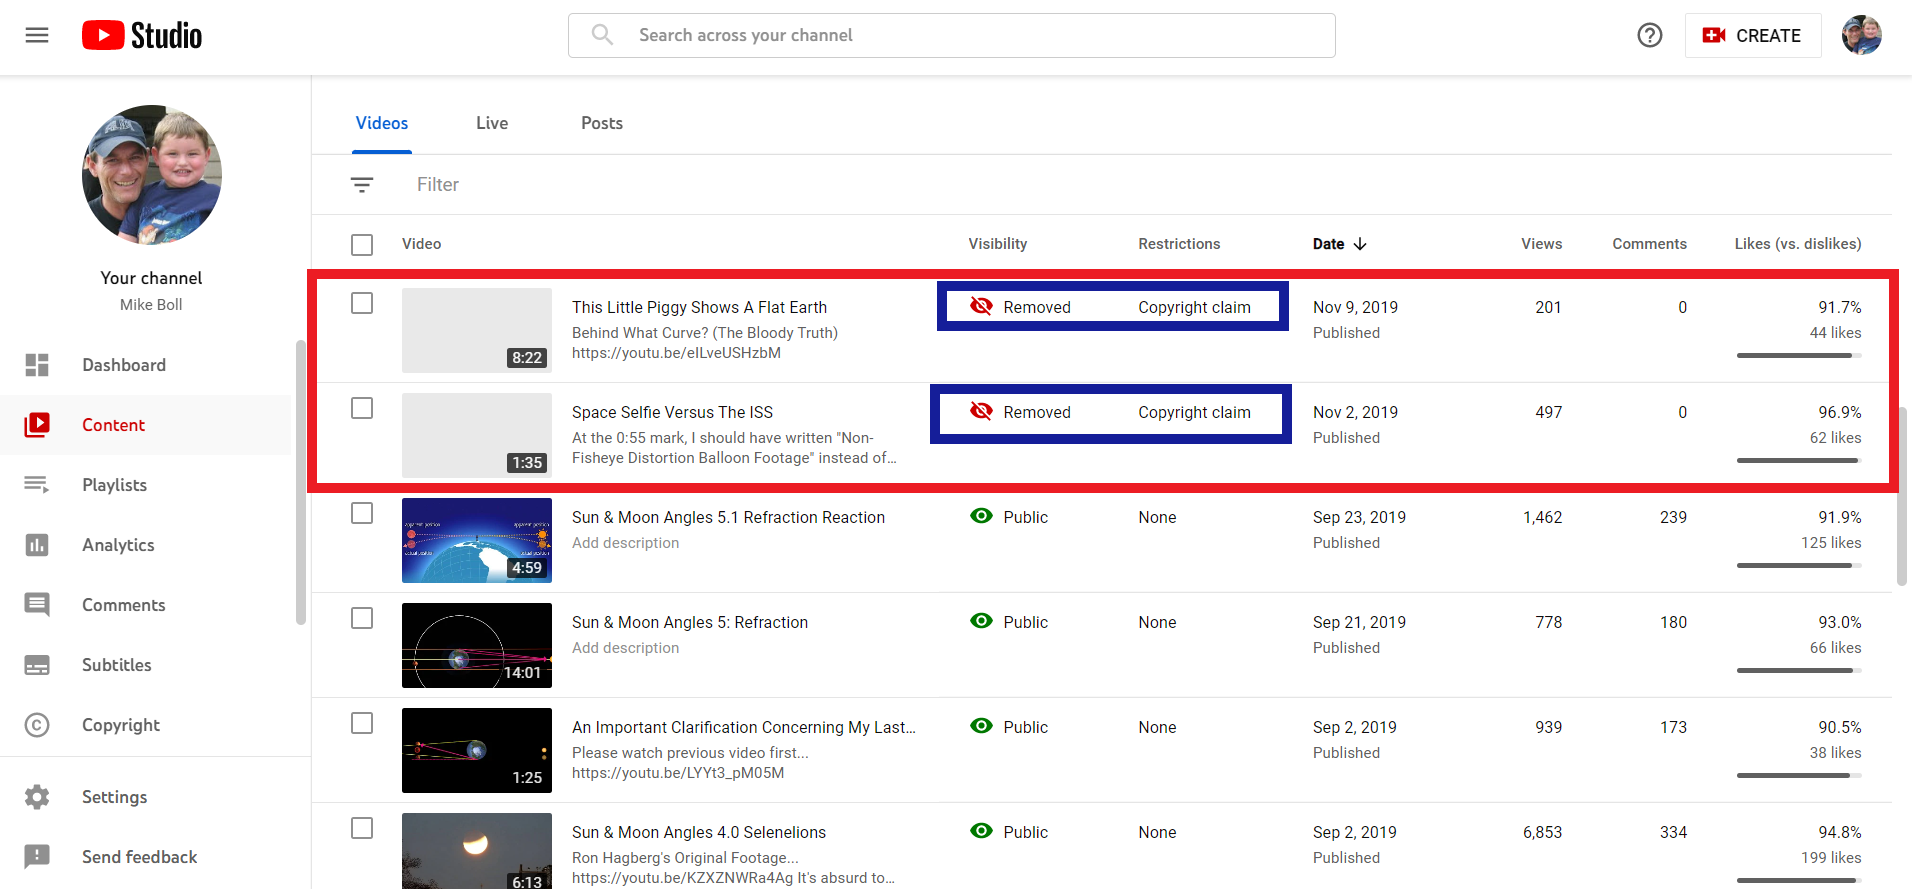Click Copyright claim for Space Selfie
This screenshot has height=889, width=1912.
coord(1194,412)
